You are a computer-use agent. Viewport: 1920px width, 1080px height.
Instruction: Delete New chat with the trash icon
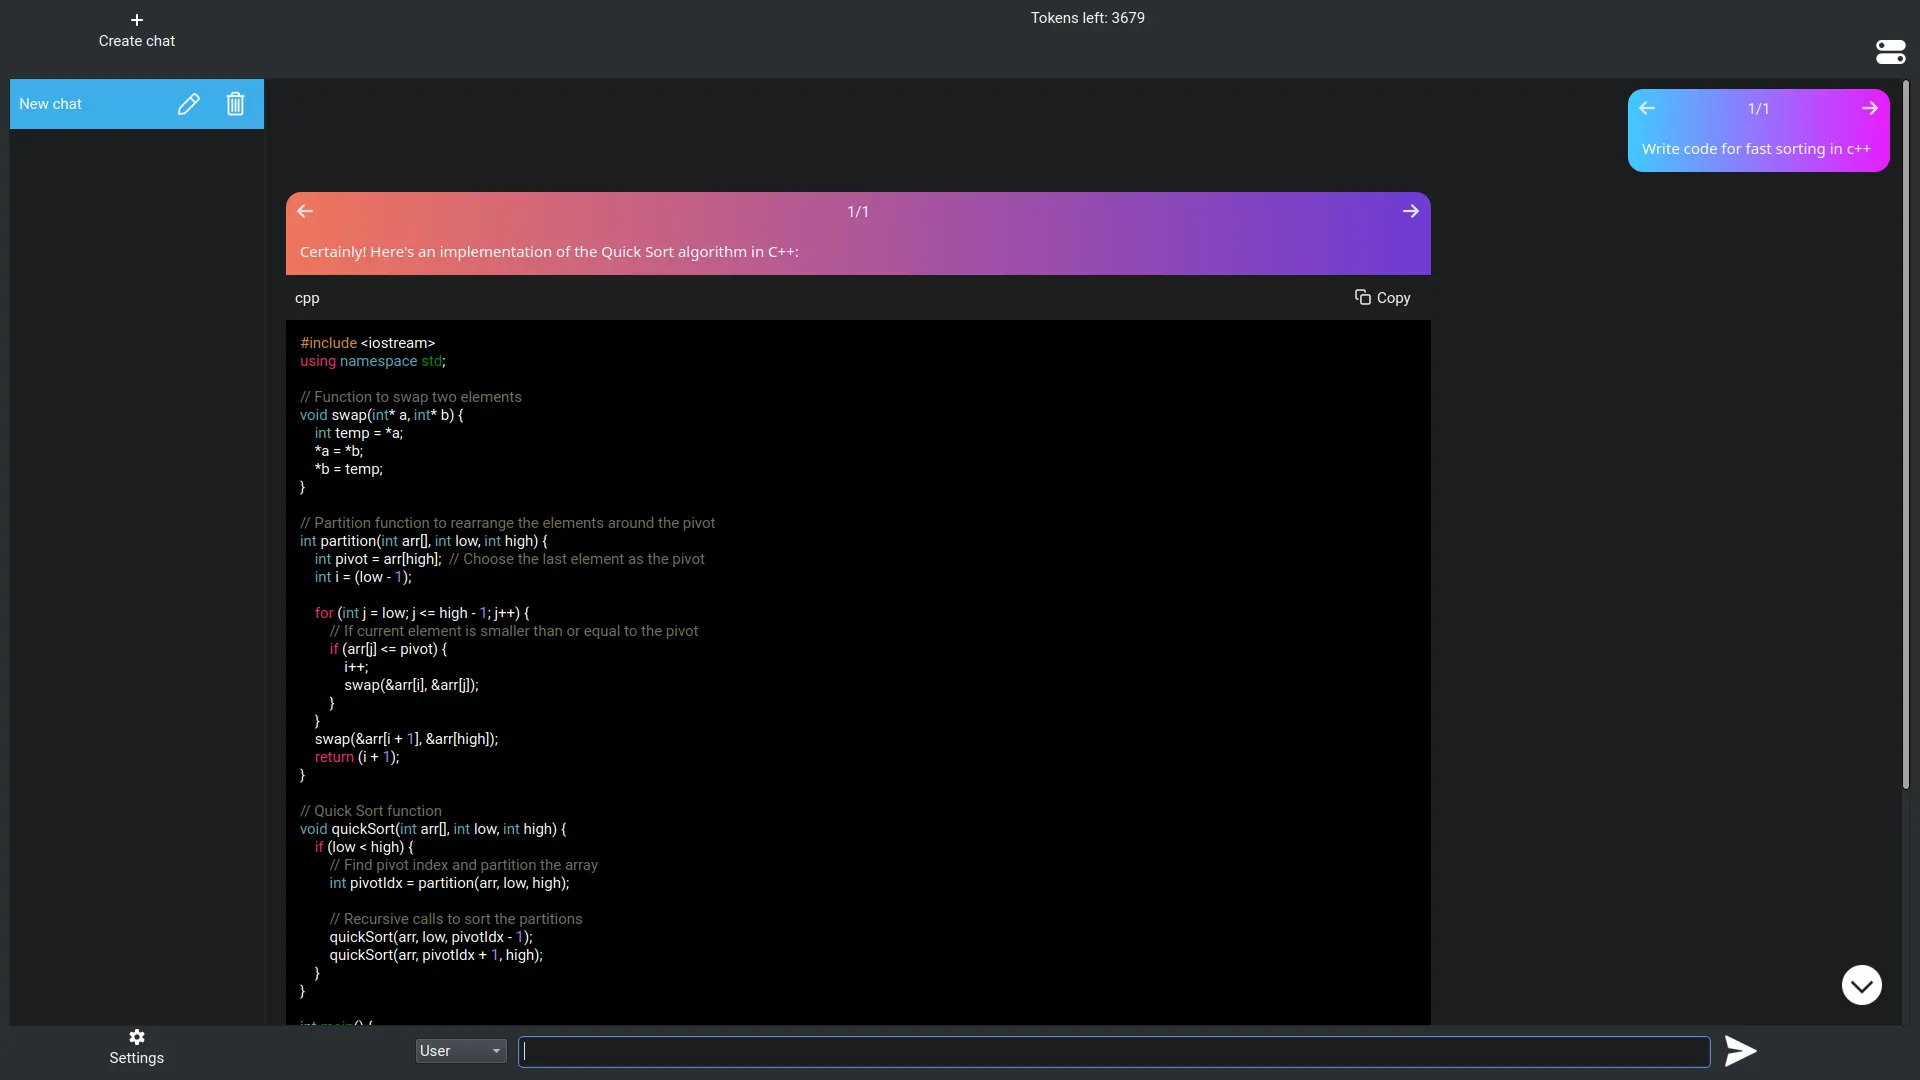click(235, 104)
